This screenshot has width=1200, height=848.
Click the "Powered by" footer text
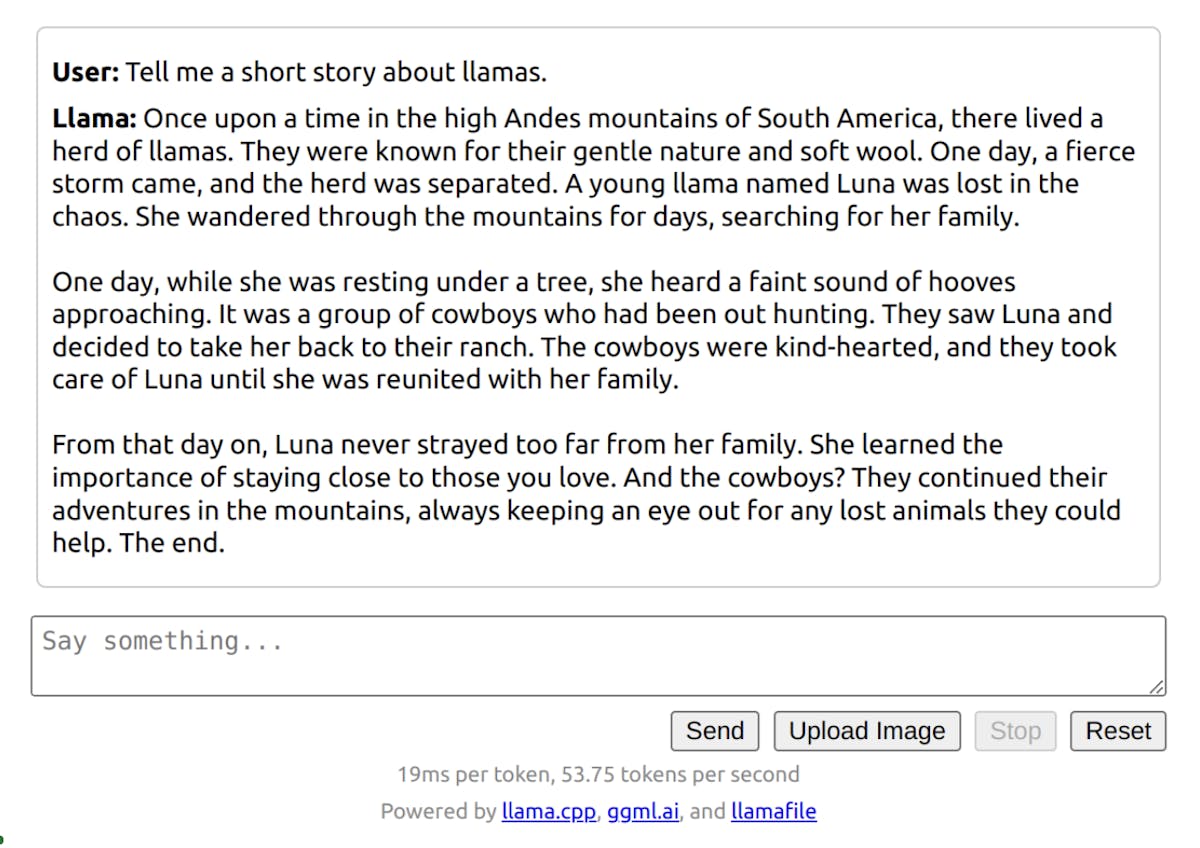coord(438,811)
